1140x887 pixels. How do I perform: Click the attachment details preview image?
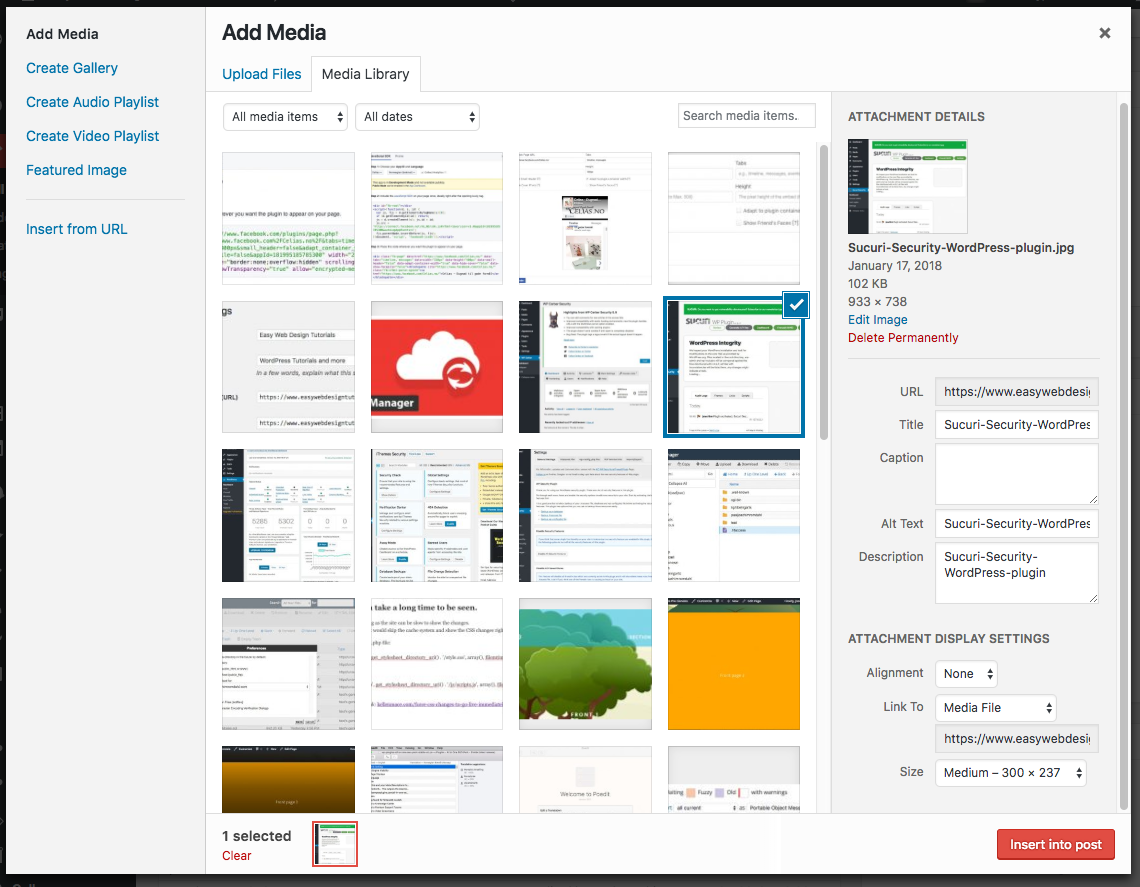point(907,186)
